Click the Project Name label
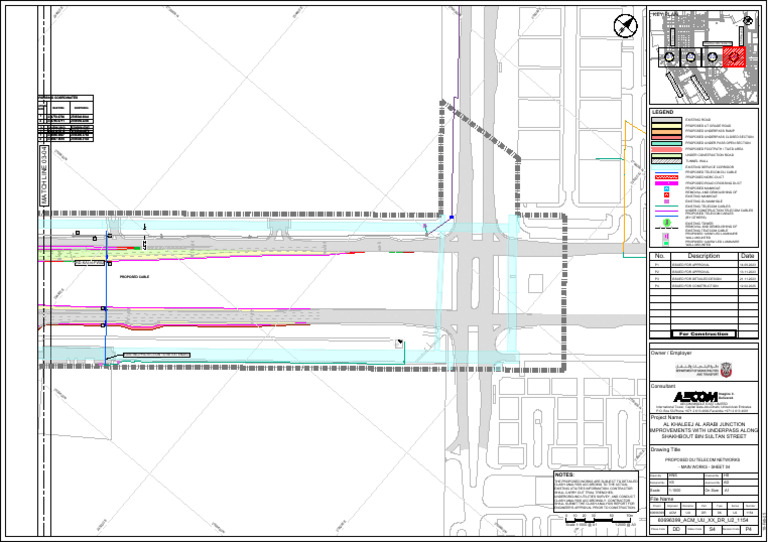This screenshot has height=542, width=768. coord(666,417)
